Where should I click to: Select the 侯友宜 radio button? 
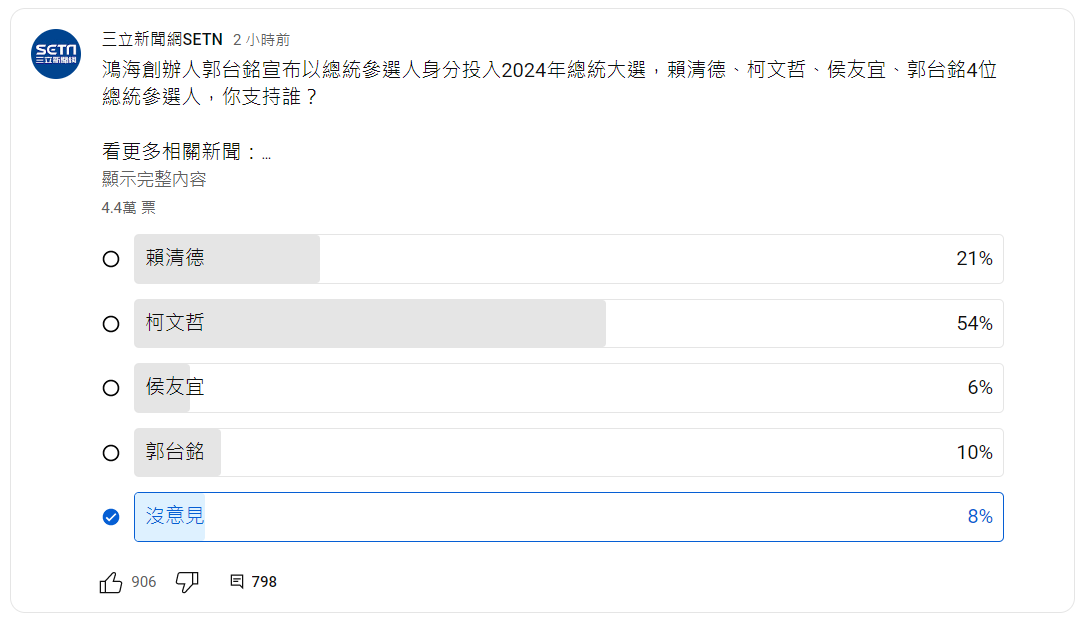110,387
